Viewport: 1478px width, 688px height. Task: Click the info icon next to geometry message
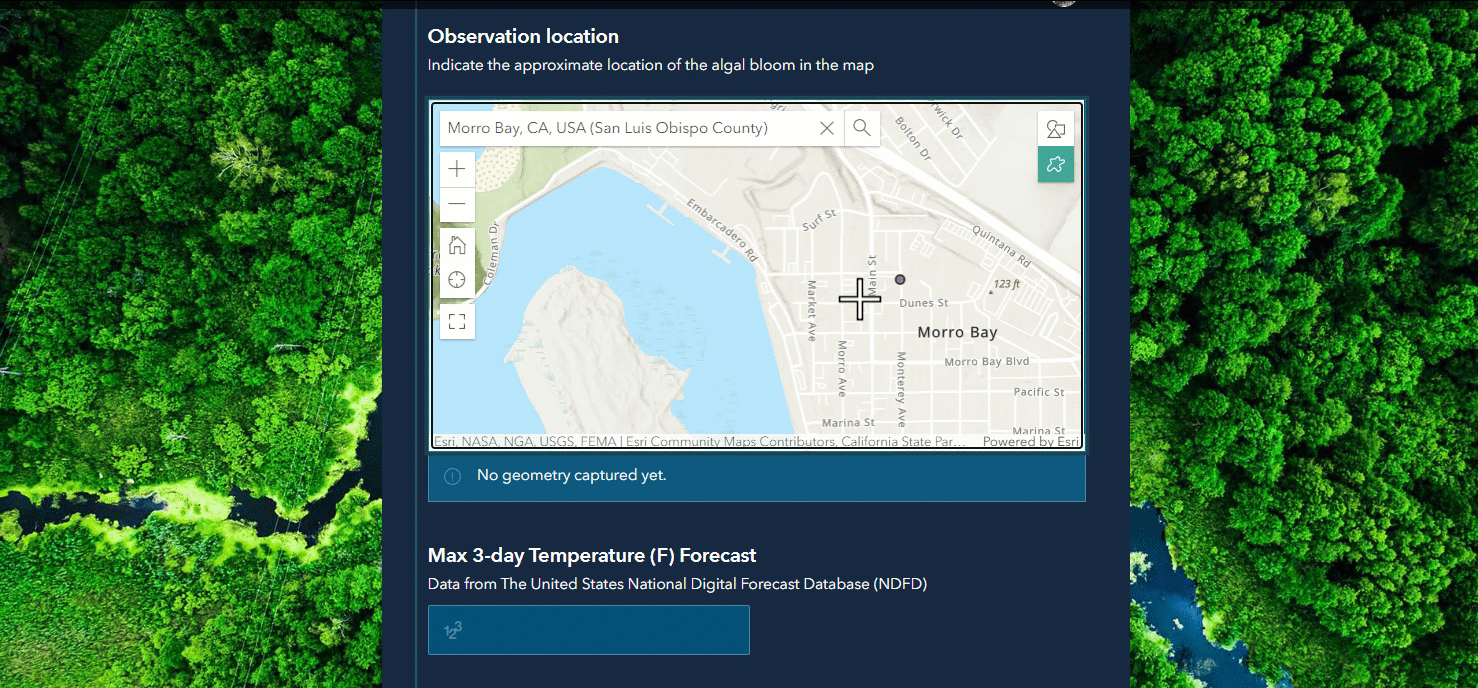coord(451,477)
